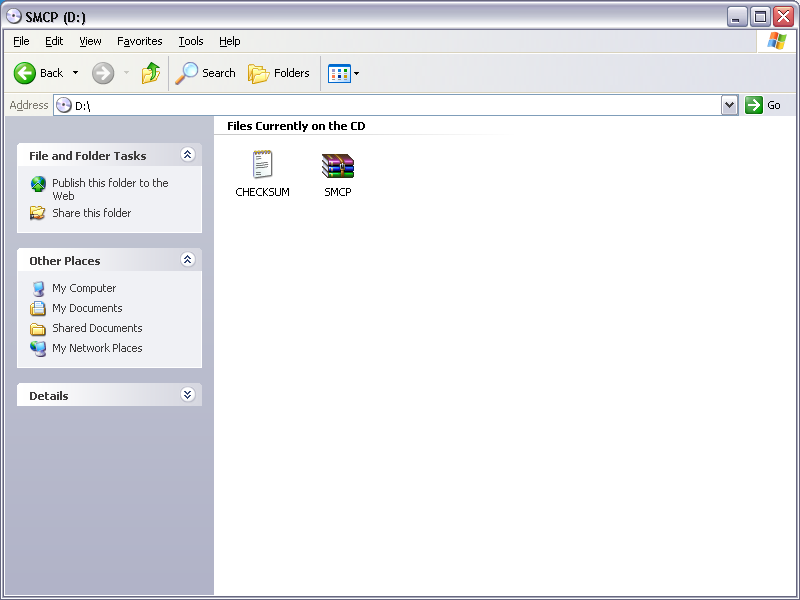Image resolution: width=800 pixels, height=600 pixels.
Task: Toggle the Folders pane button
Action: point(279,73)
